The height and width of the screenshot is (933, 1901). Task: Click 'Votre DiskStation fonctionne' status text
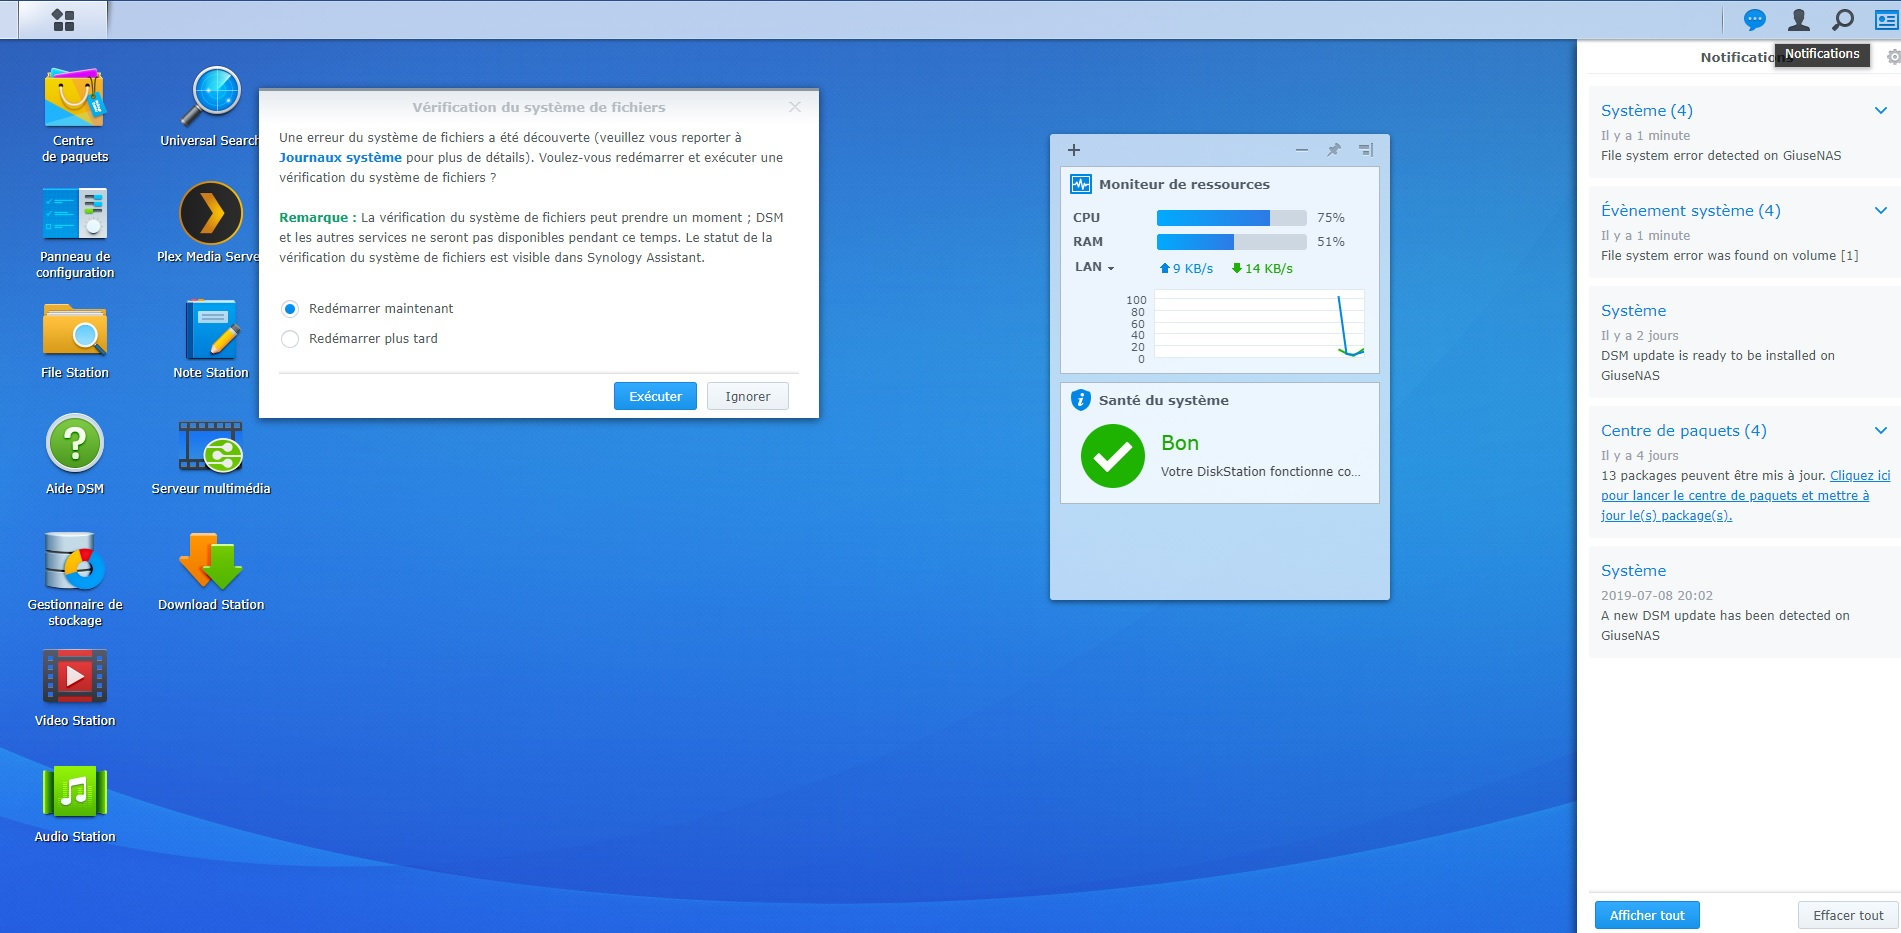pos(1260,471)
